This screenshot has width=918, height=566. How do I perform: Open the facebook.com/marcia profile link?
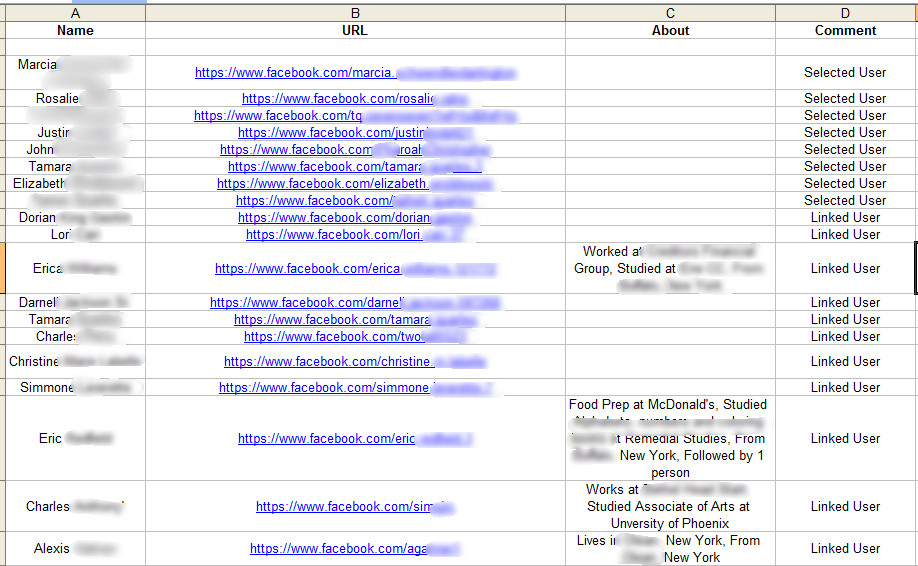pos(355,73)
